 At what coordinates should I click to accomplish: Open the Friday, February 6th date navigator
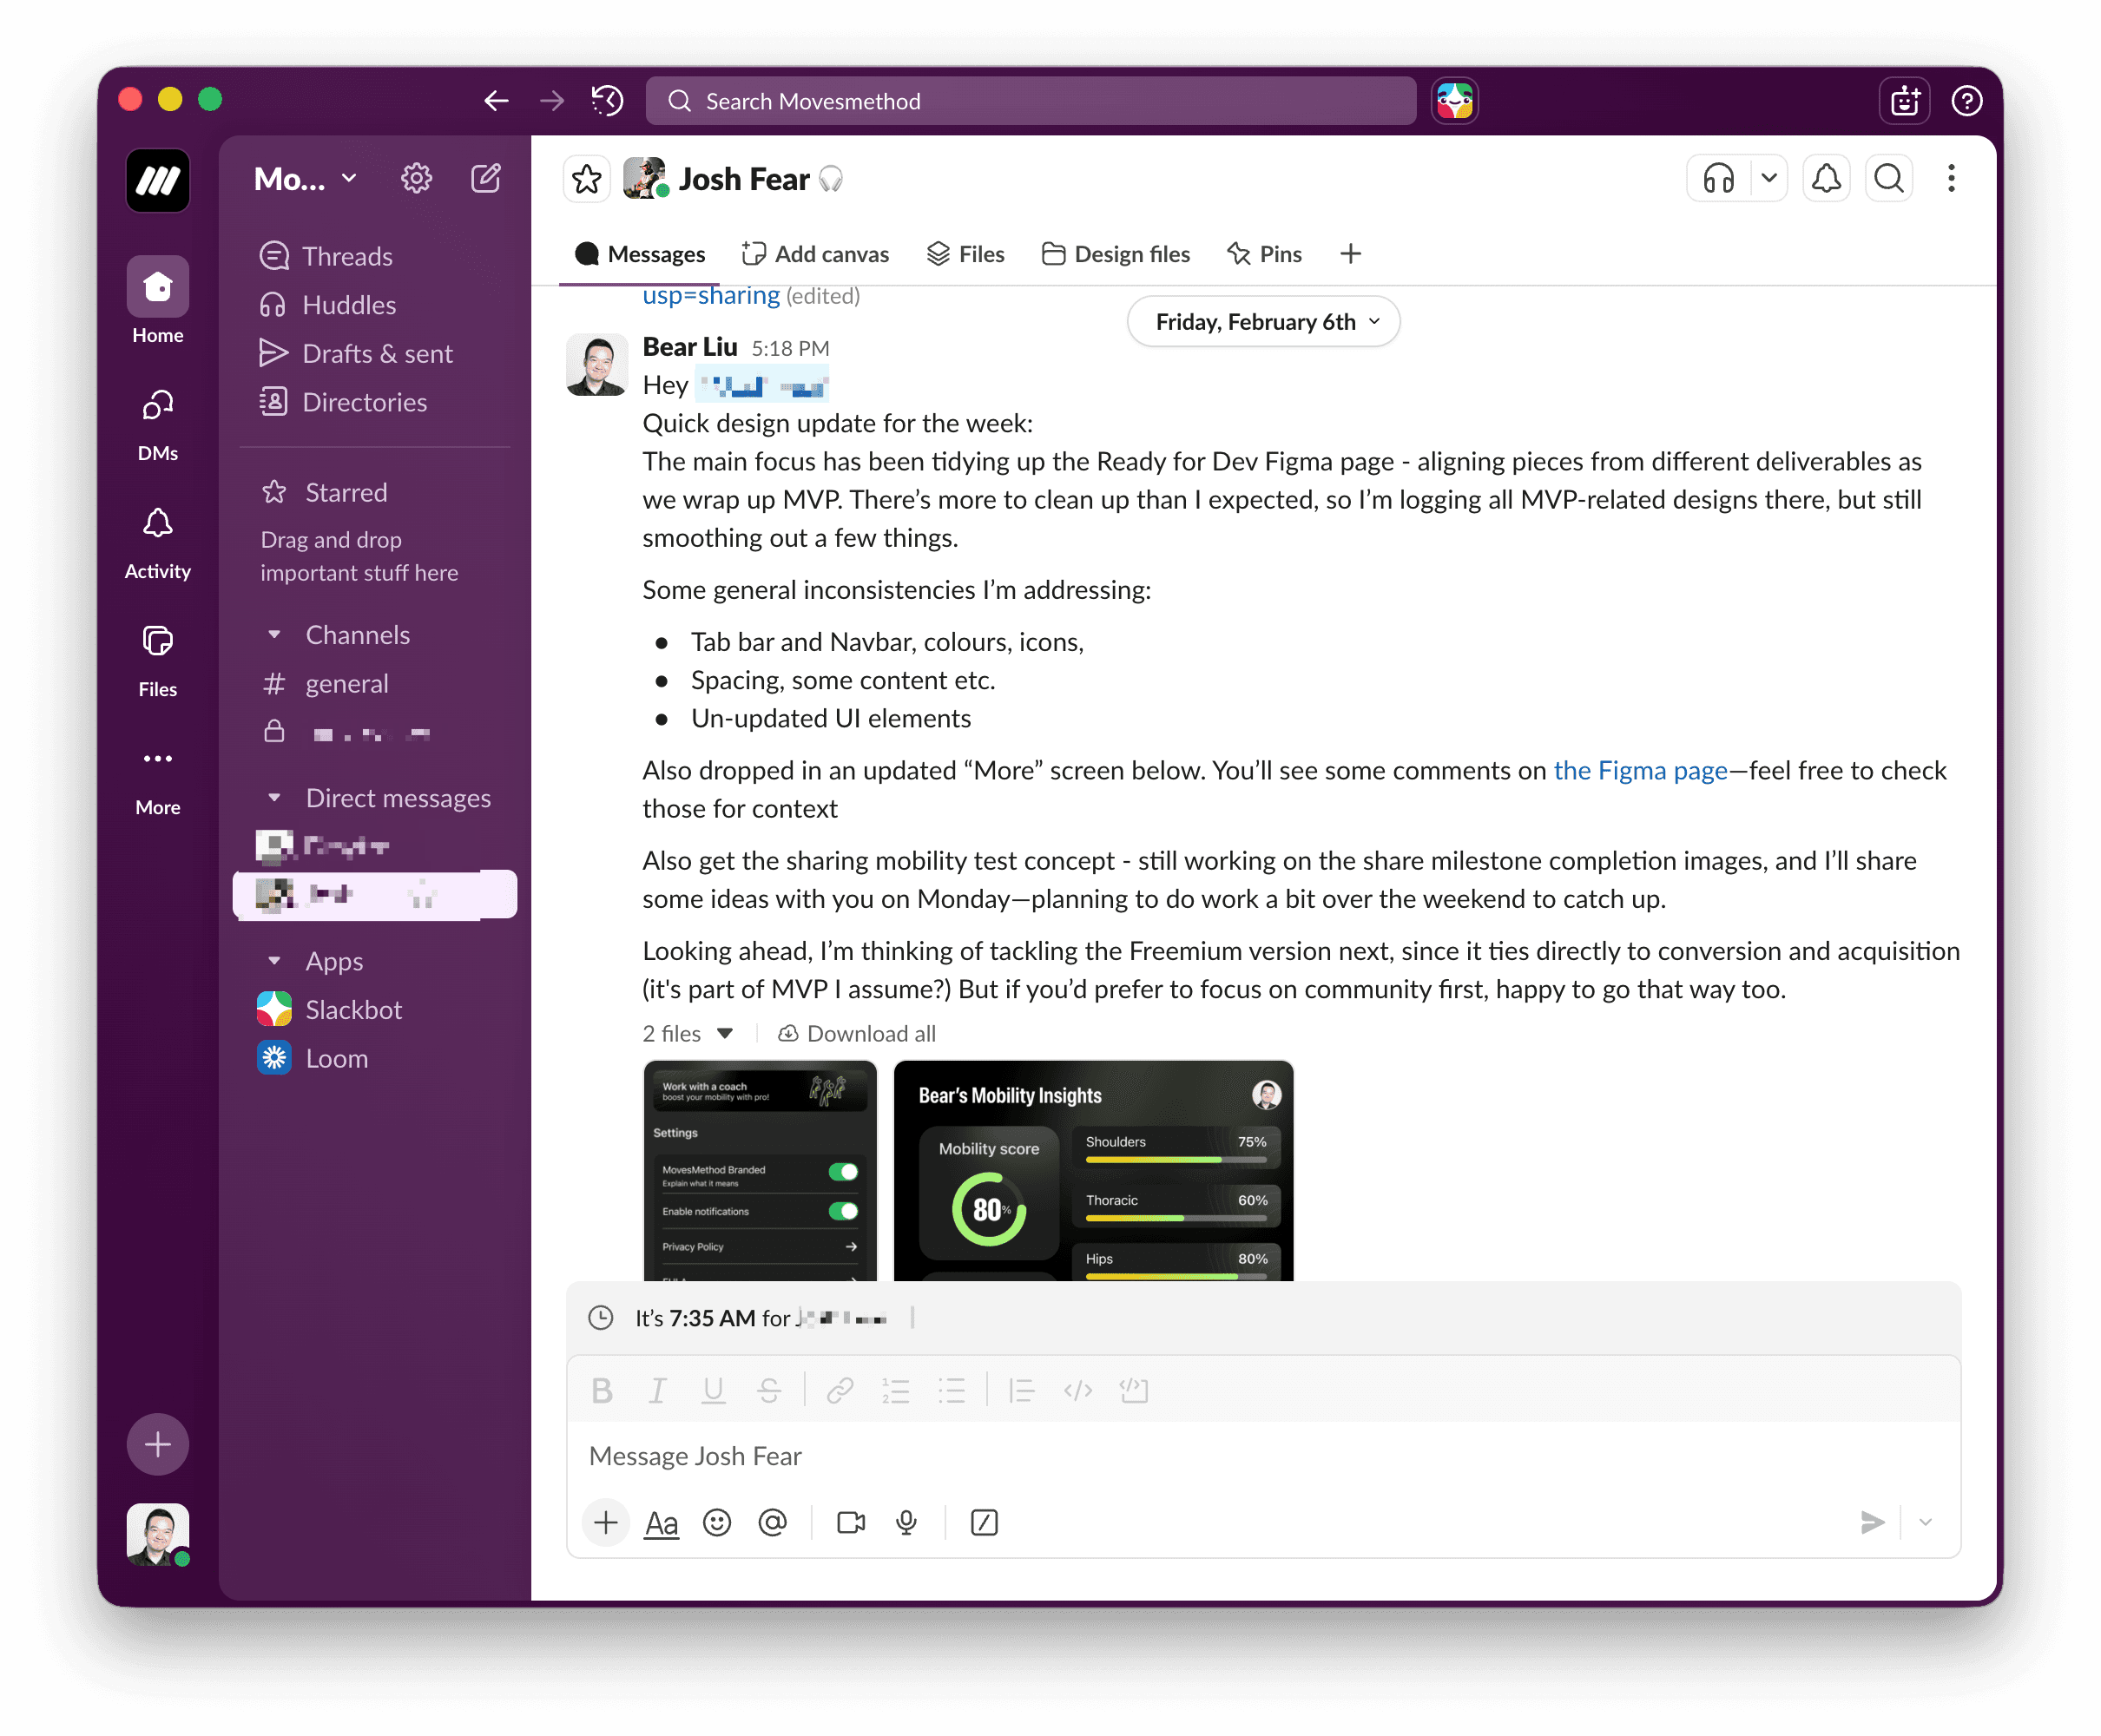click(1263, 321)
